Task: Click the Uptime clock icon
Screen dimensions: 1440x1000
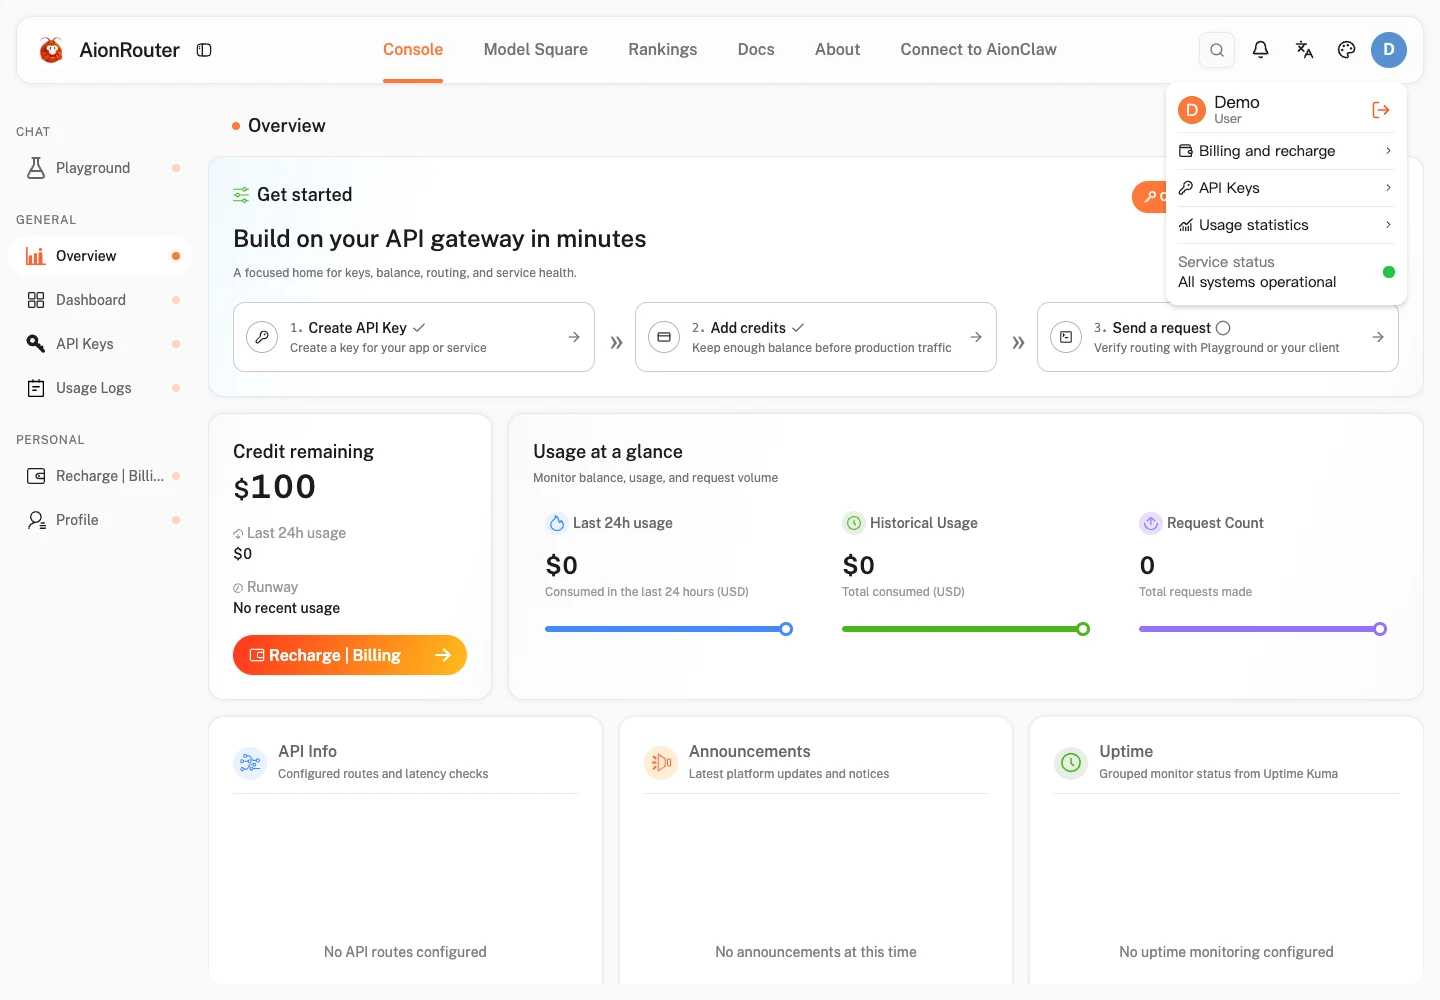Action: click(1071, 763)
